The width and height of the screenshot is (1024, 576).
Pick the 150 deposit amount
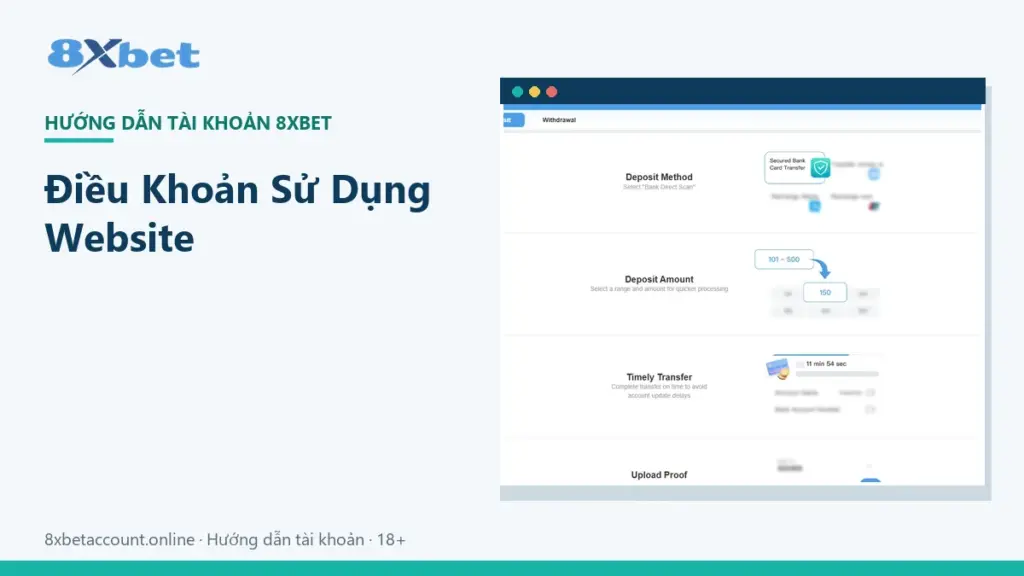click(825, 293)
